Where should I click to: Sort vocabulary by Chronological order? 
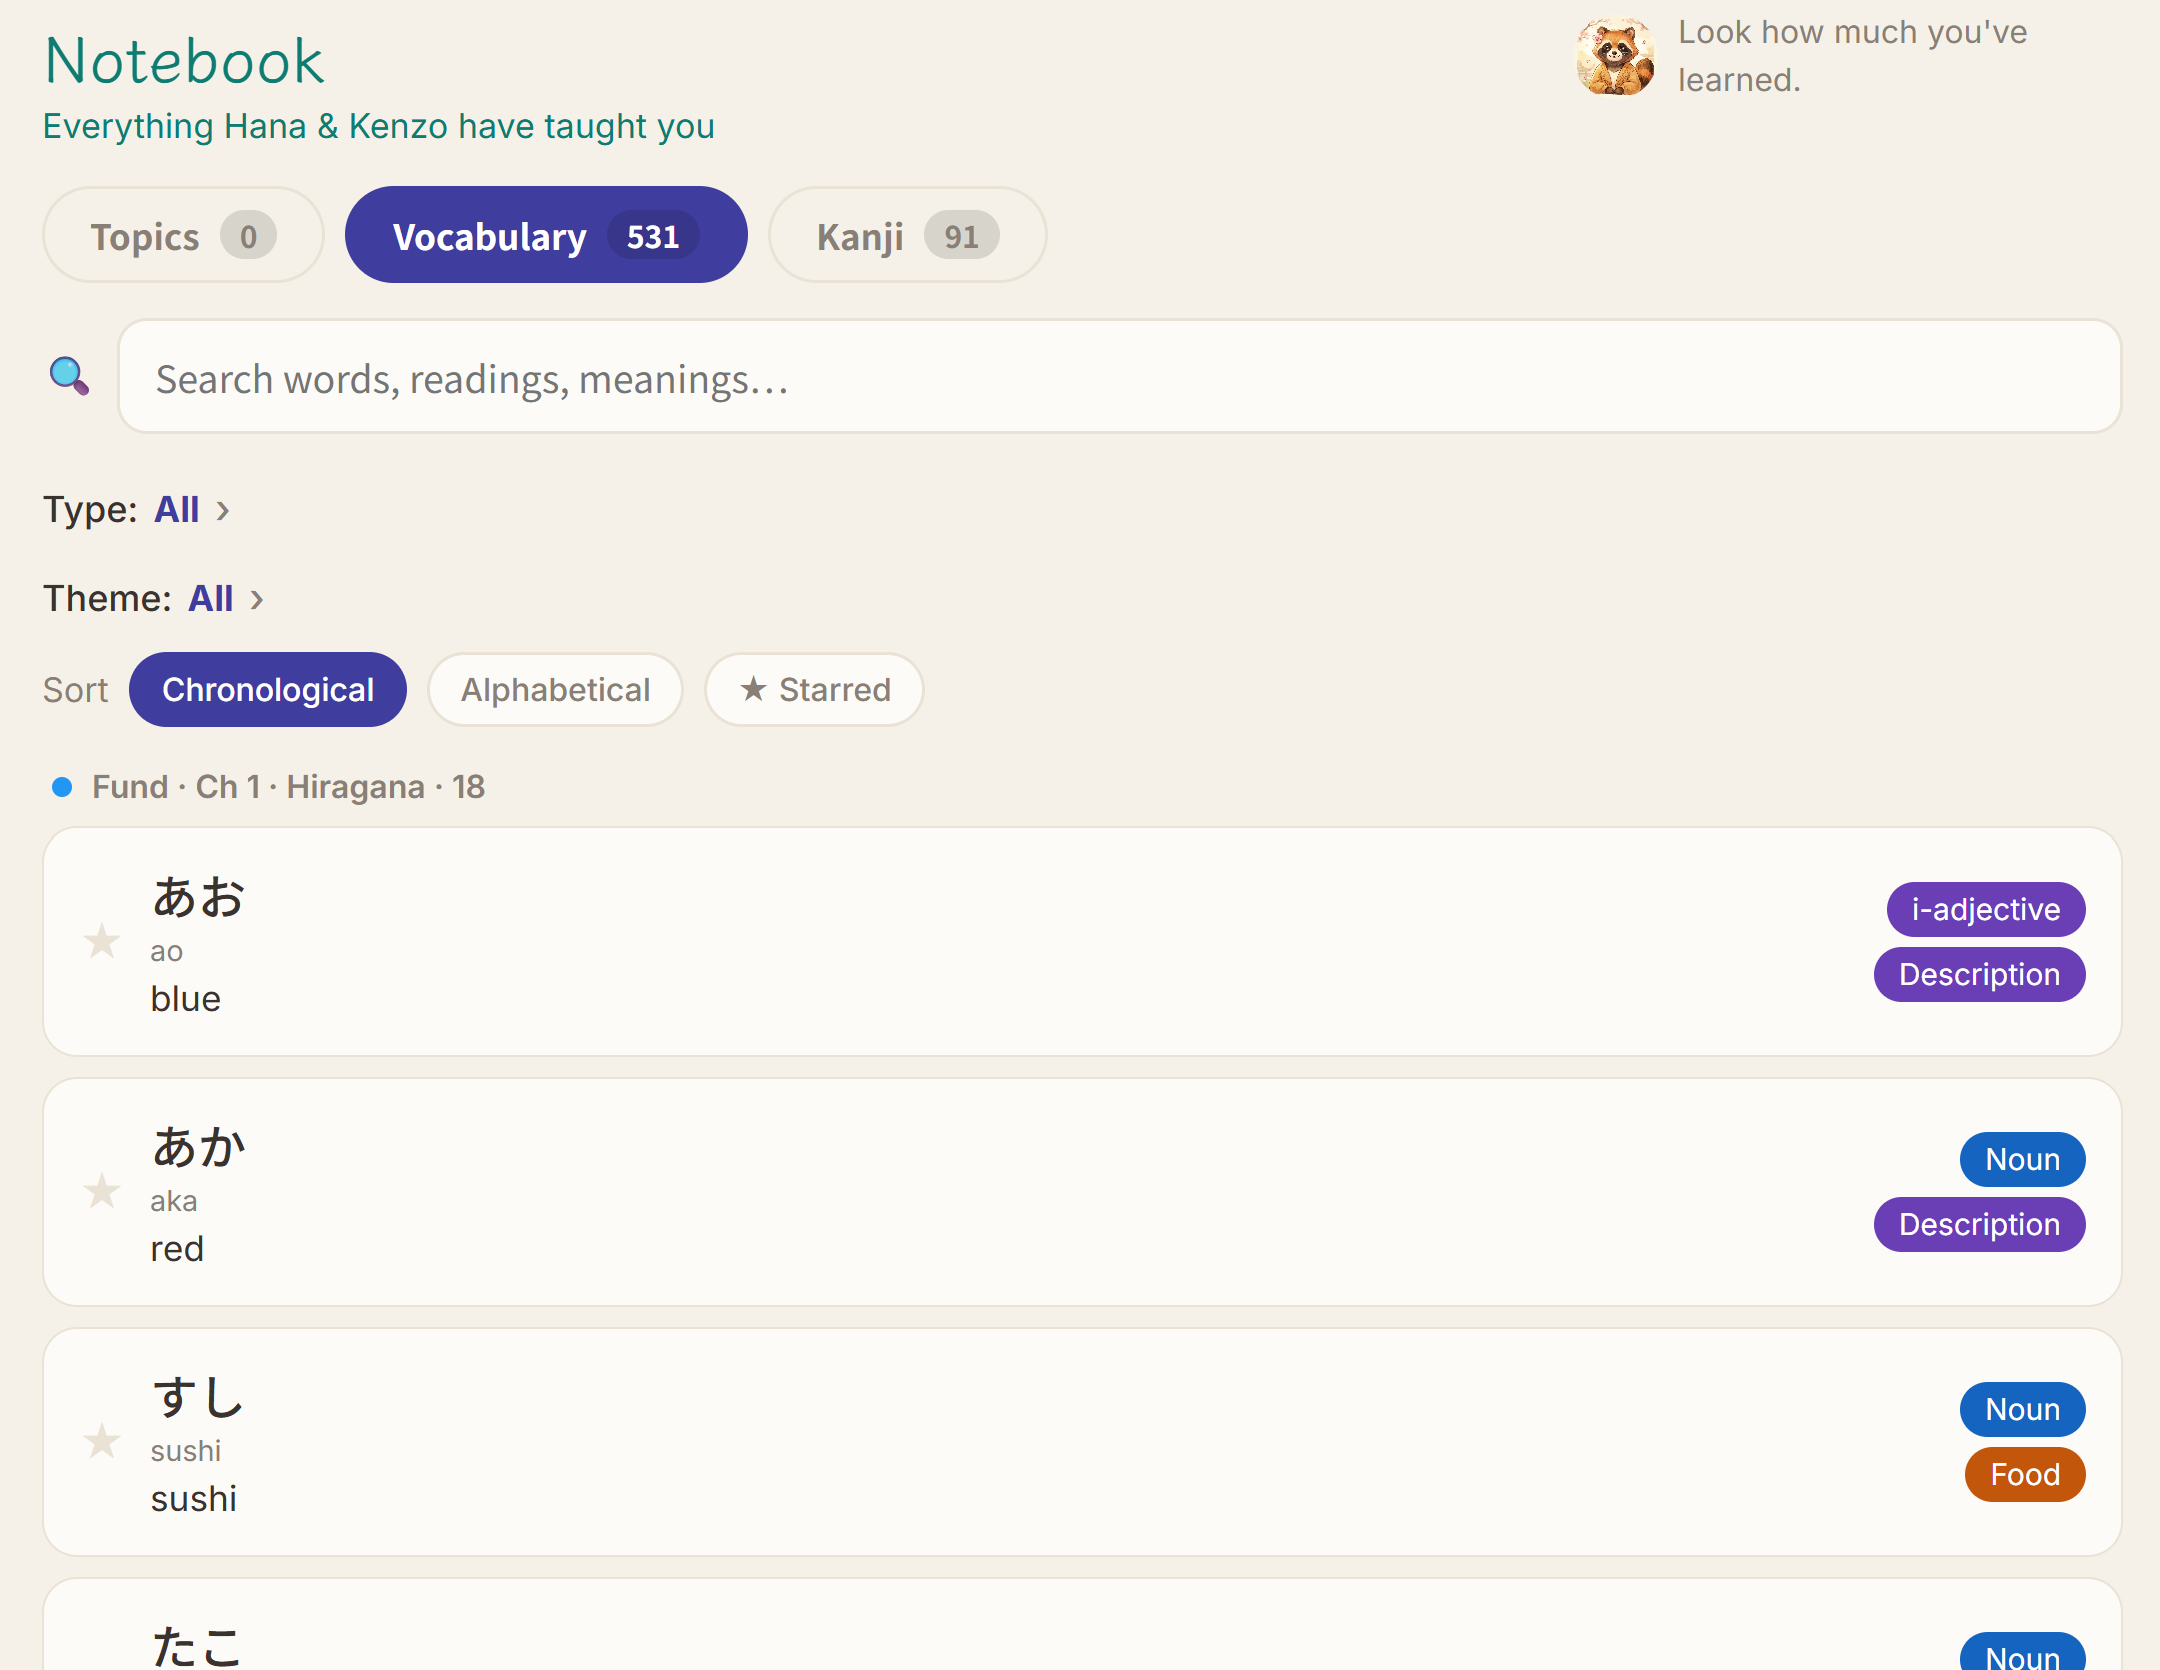pos(268,690)
